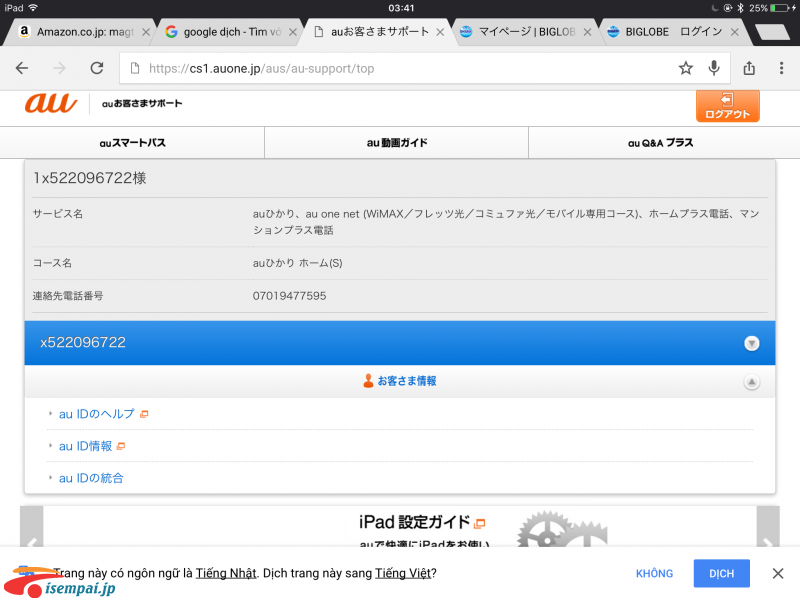Image resolution: width=800 pixels, height=600 pixels.
Task: Select the phone number 07019477595
Action: (289, 296)
